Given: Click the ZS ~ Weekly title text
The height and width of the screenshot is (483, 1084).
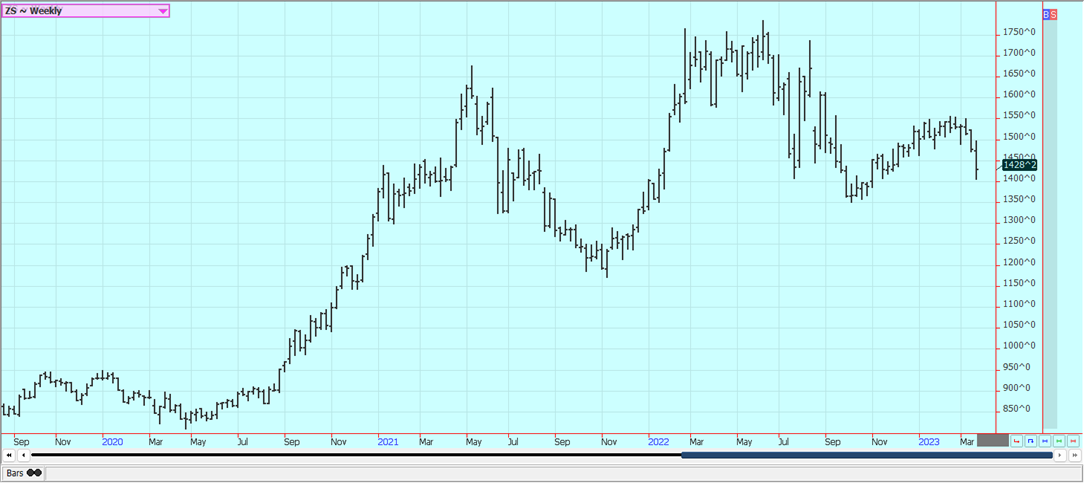Looking at the screenshot, I should click(35, 11).
